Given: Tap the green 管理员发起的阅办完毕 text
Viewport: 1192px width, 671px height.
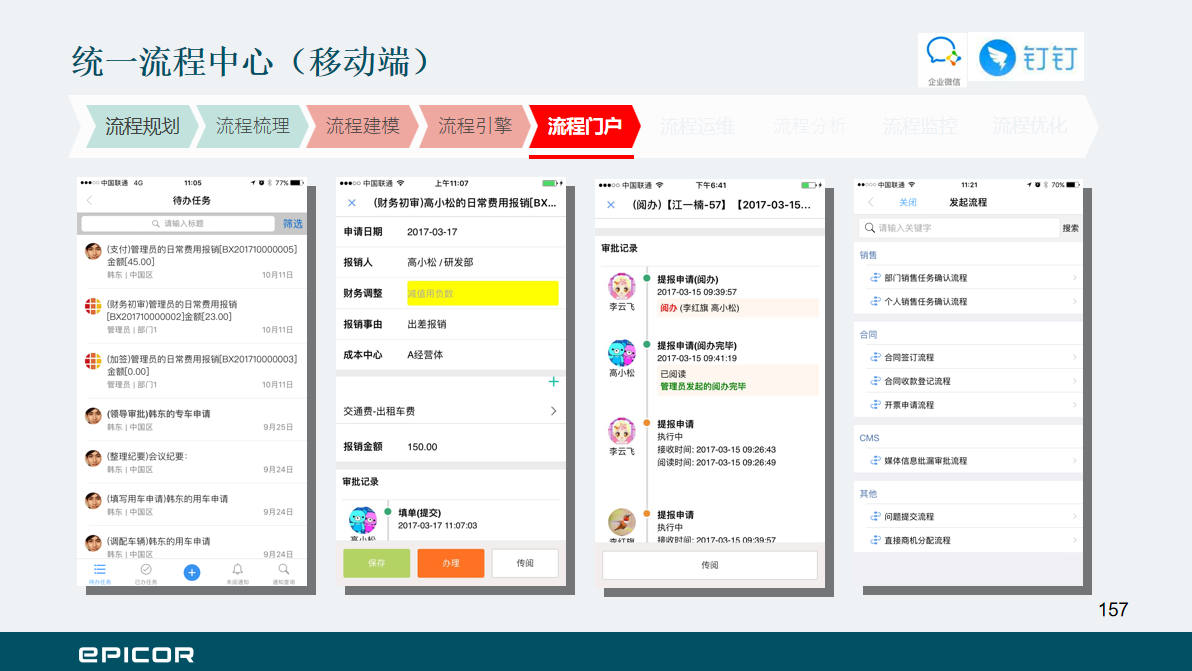Looking at the screenshot, I should [x=702, y=386].
